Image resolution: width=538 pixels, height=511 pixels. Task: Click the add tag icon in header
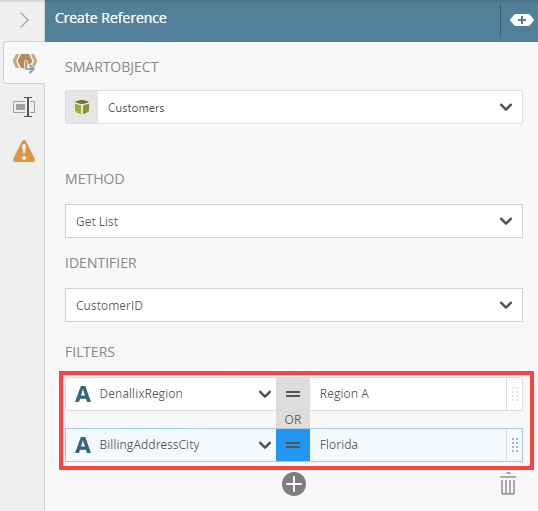click(521, 20)
